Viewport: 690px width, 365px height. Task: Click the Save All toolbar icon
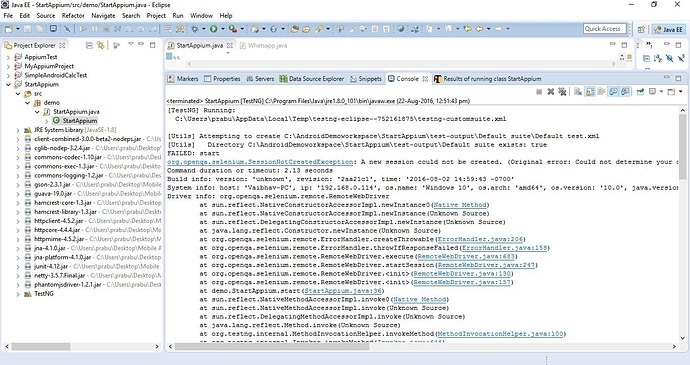[x=39, y=29]
